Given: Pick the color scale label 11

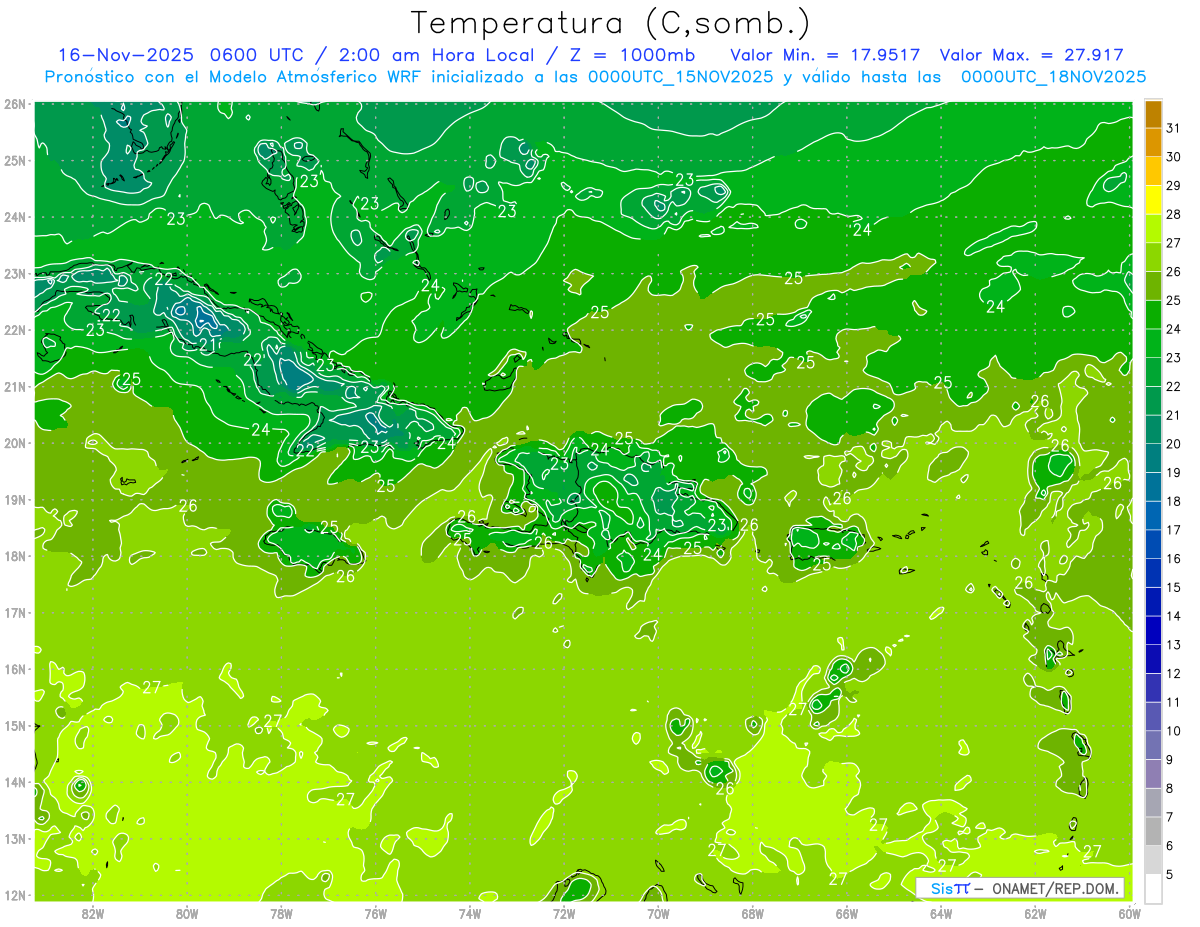Looking at the screenshot, I should [x=1173, y=702].
